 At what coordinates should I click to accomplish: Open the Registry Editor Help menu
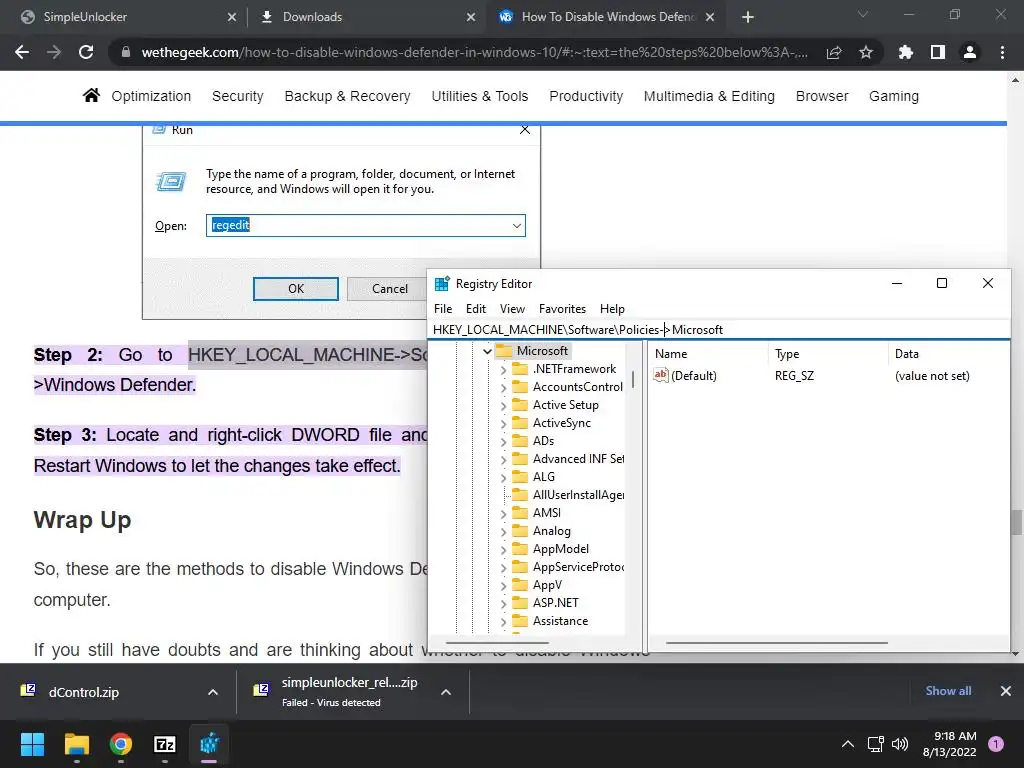pos(612,309)
